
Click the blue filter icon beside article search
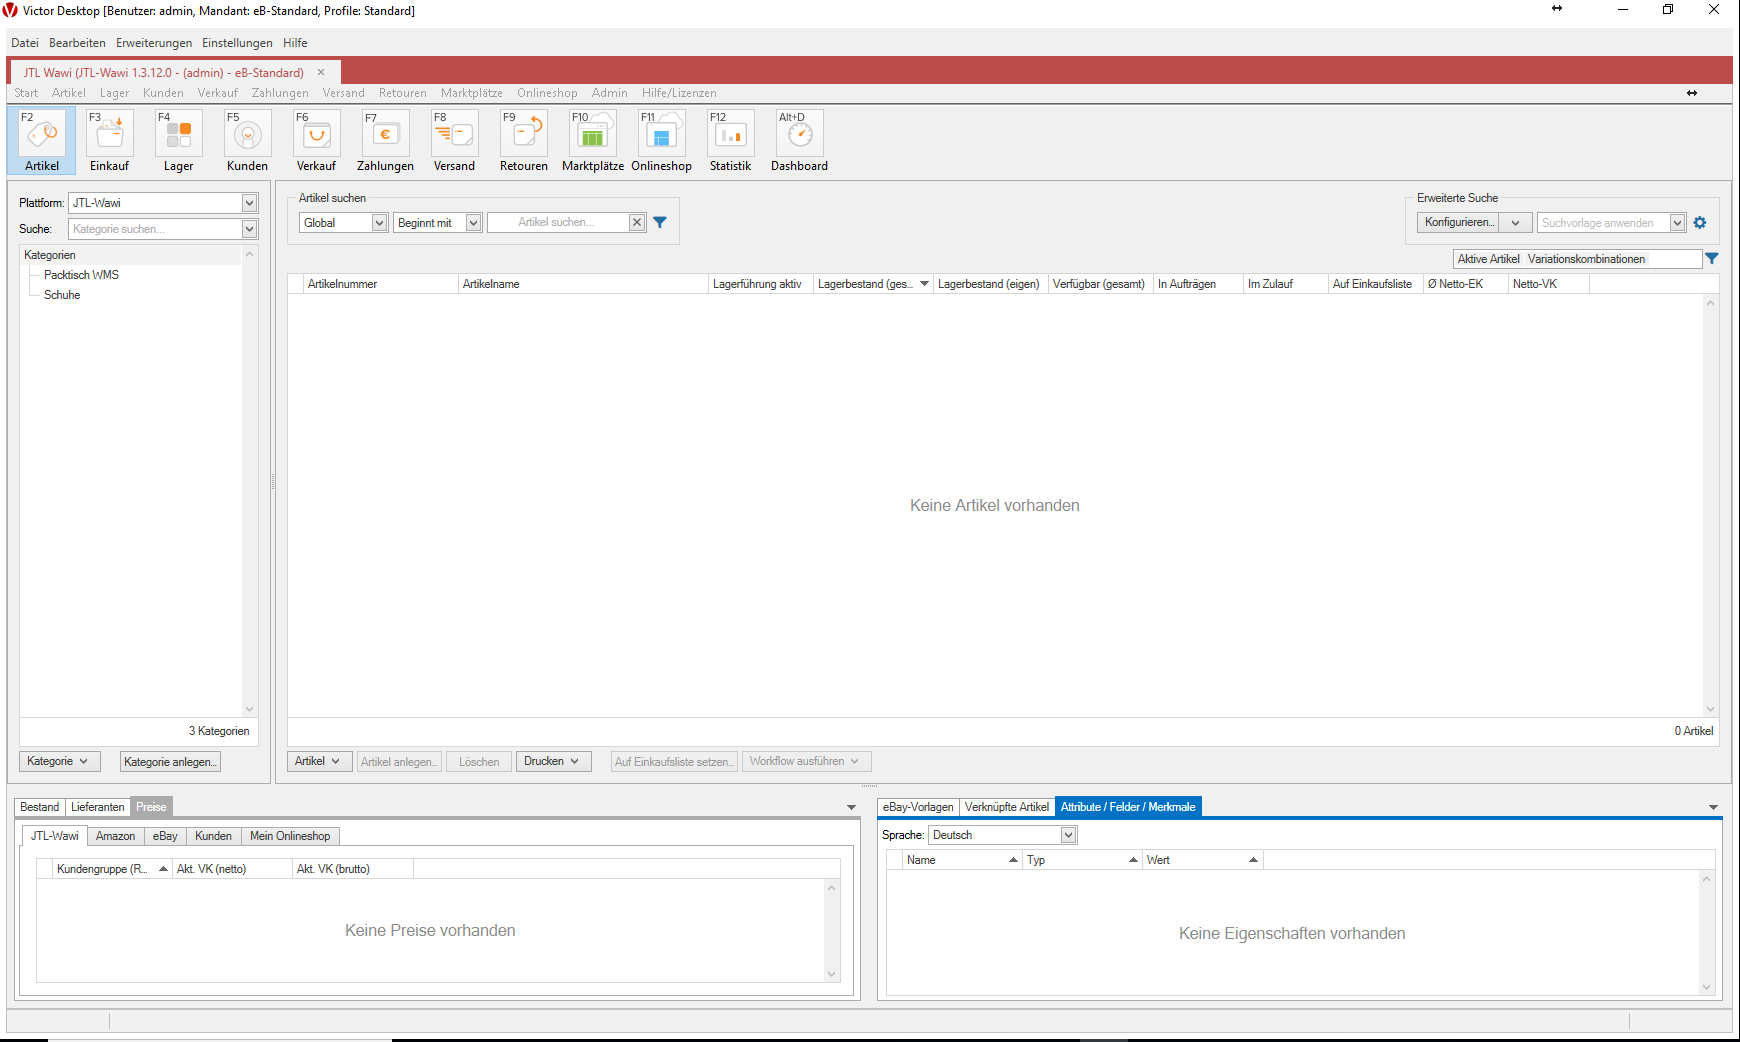pos(660,223)
